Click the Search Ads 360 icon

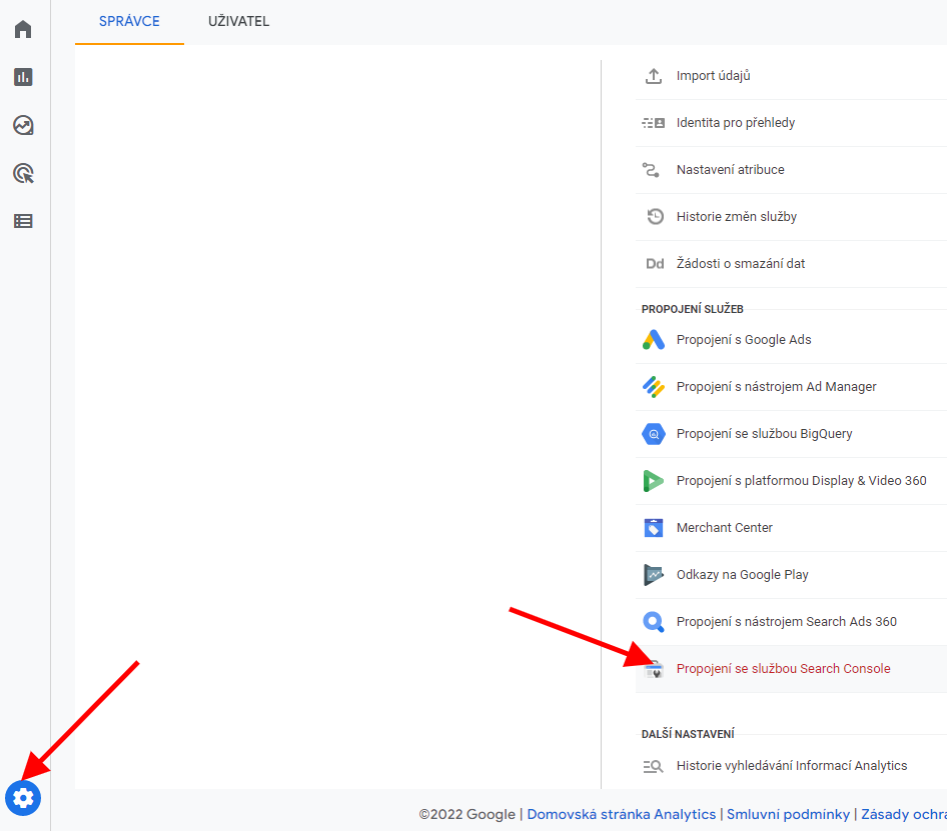click(x=653, y=622)
